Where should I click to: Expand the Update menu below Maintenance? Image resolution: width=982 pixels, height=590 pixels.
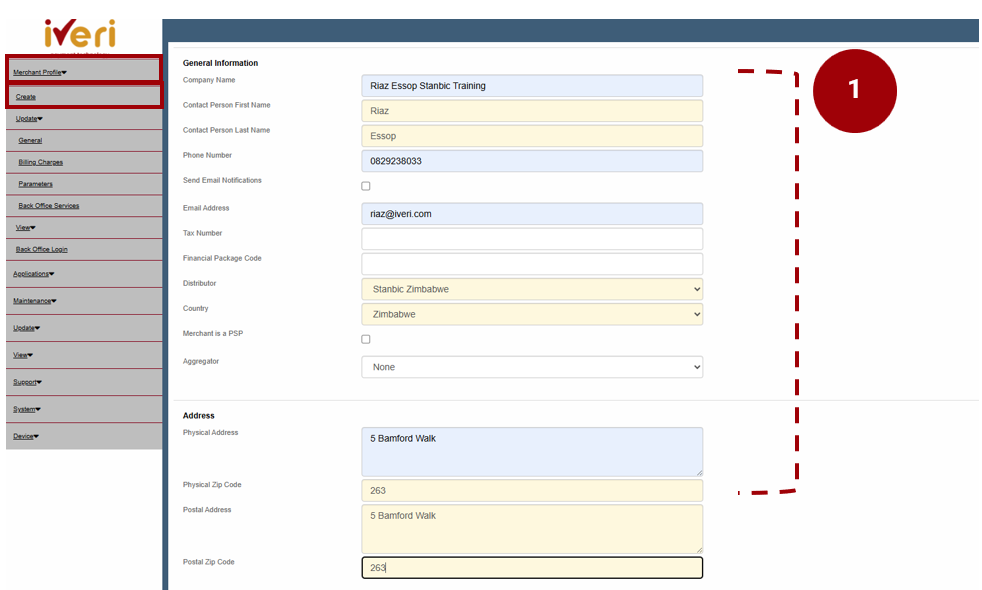[26, 328]
